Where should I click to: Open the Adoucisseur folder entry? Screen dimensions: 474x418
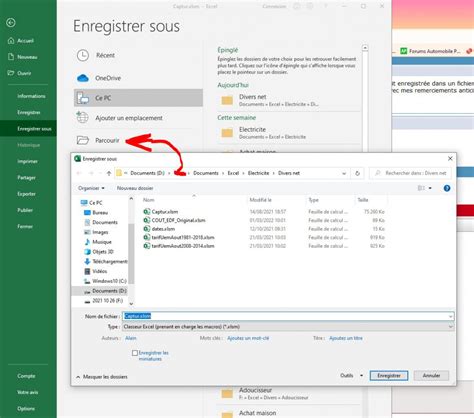pos(289,393)
